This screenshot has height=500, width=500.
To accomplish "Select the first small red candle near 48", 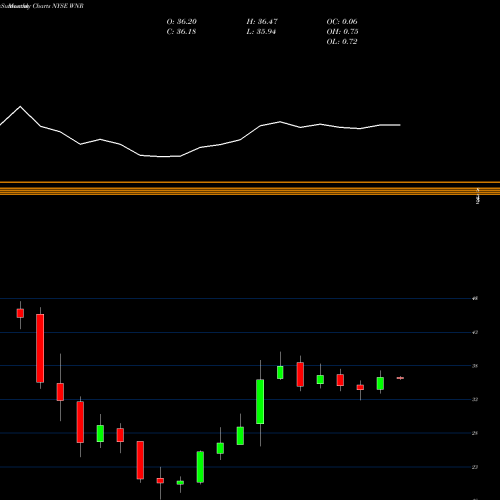I will click(20, 313).
